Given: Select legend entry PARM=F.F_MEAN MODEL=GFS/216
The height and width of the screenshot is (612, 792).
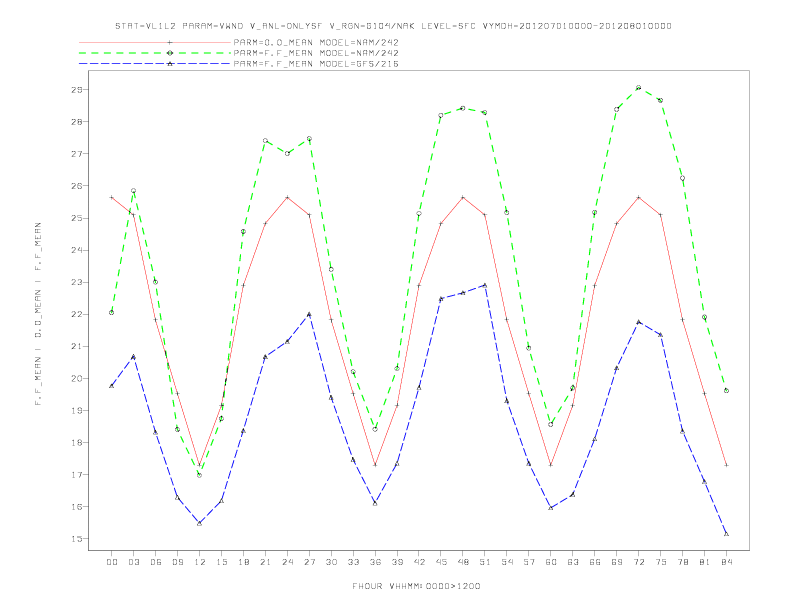Looking at the screenshot, I should click(316, 64).
